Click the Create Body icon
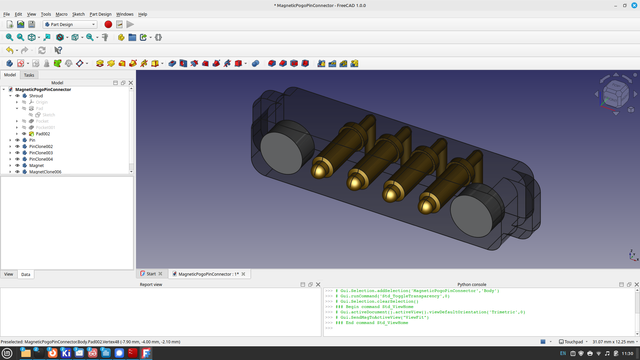Viewport: 640px width, 360px height. point(9,63)
